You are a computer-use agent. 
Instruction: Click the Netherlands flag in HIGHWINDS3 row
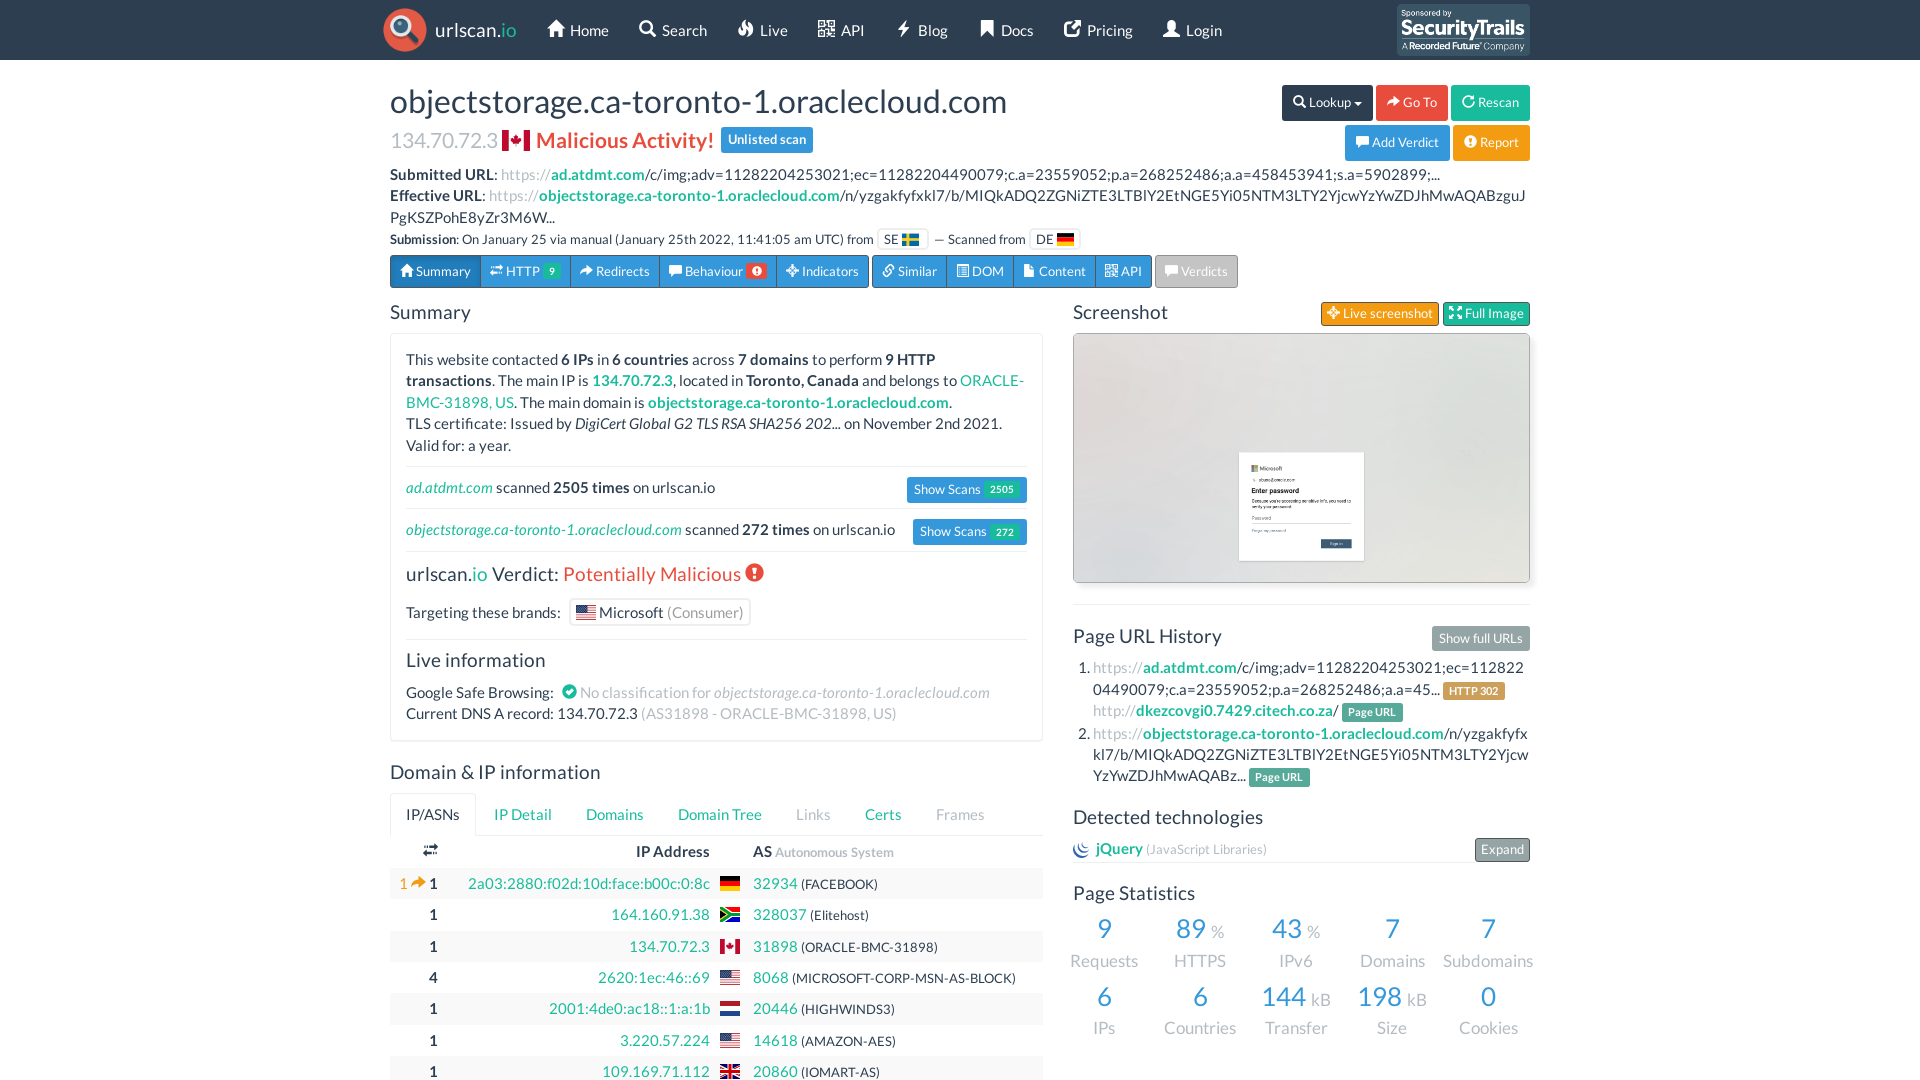click(730, 1009)
